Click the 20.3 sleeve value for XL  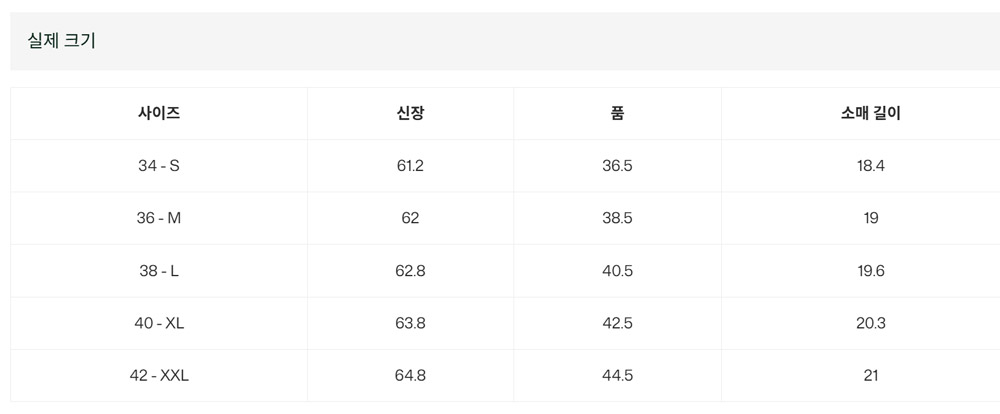coord(871,323)
